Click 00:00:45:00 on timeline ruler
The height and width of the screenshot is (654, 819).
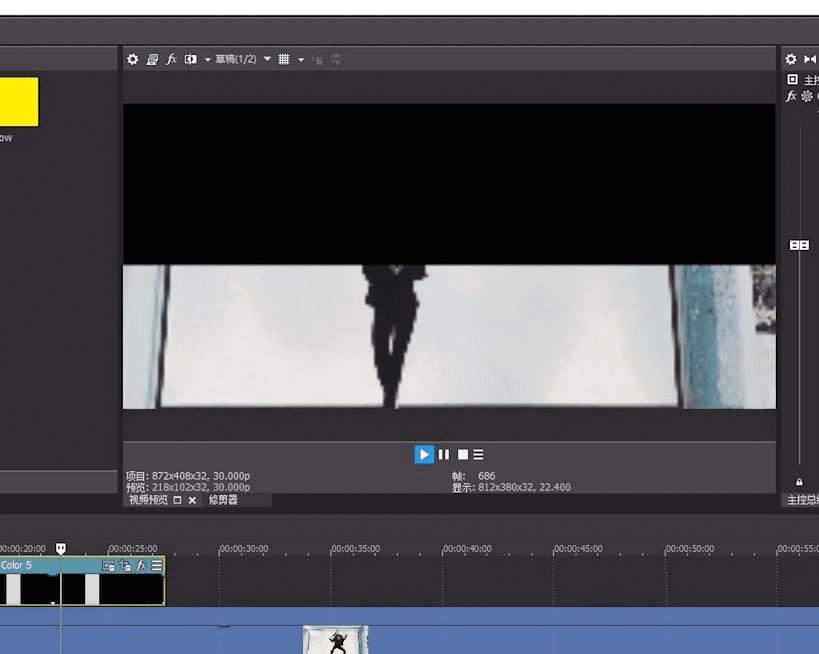coord(578,549)
